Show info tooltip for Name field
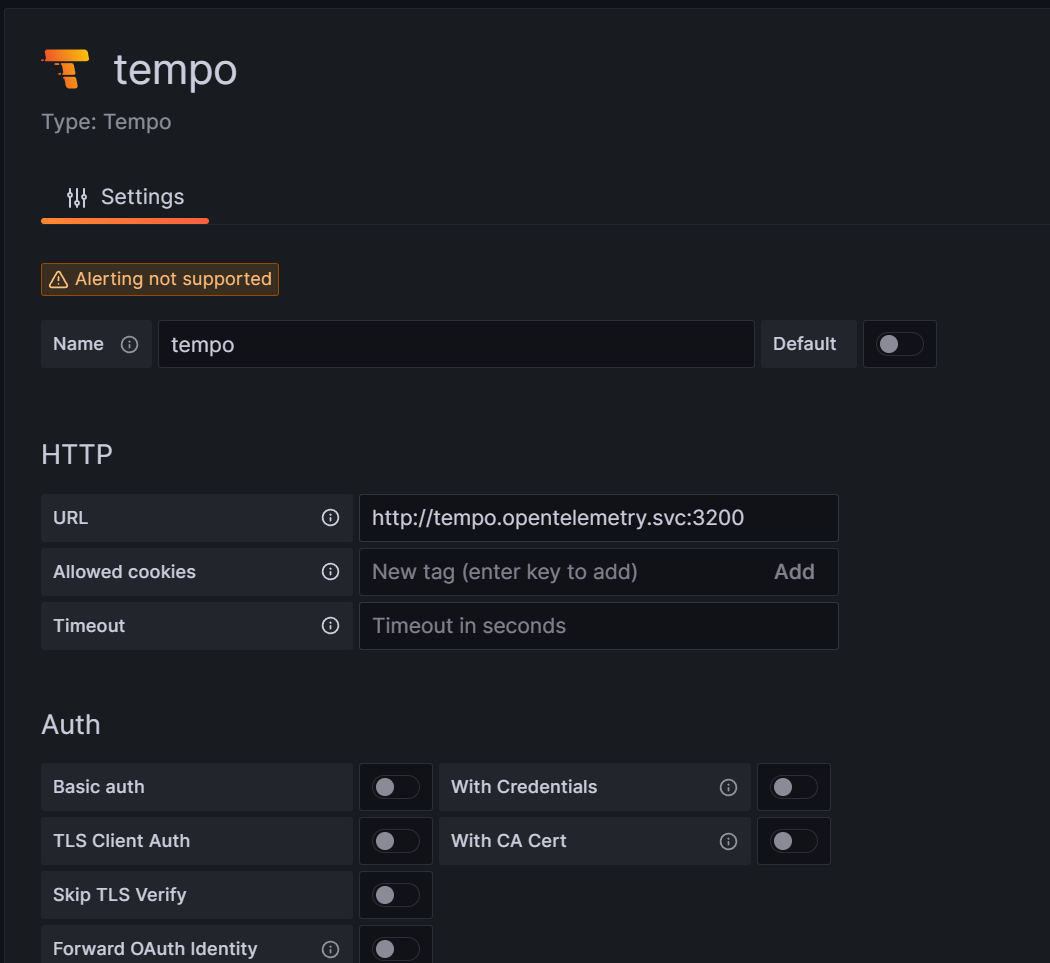 pyautogui.click(x=129, y=344)
